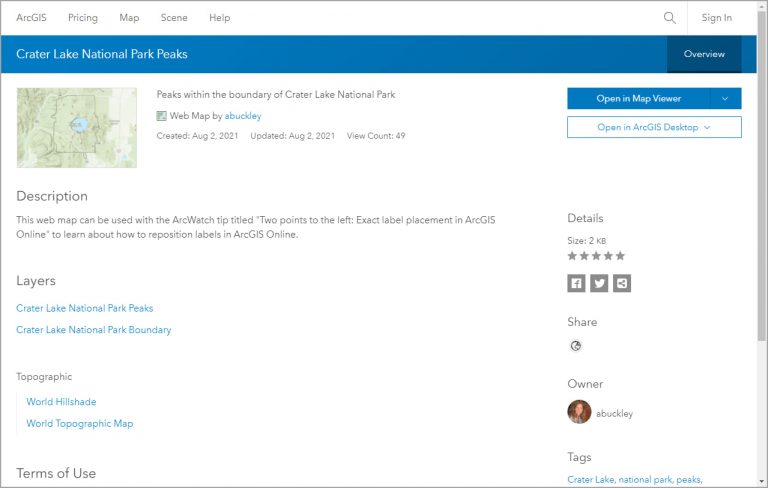Open Crater Lake National Park Boundary layer link
Image resolution: width=768 pixels, height=488 pixels.
click(x=94, y=330)
